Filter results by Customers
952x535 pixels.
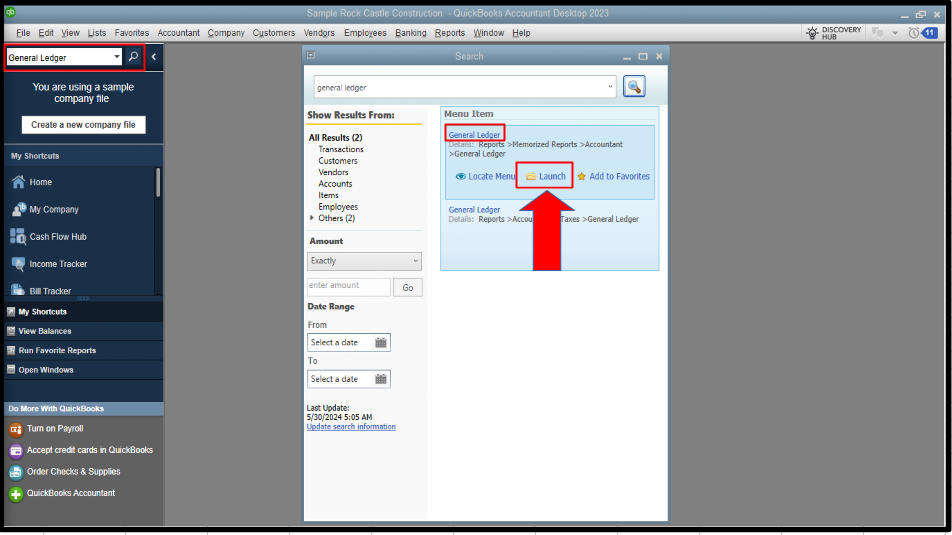click(338, 160)
